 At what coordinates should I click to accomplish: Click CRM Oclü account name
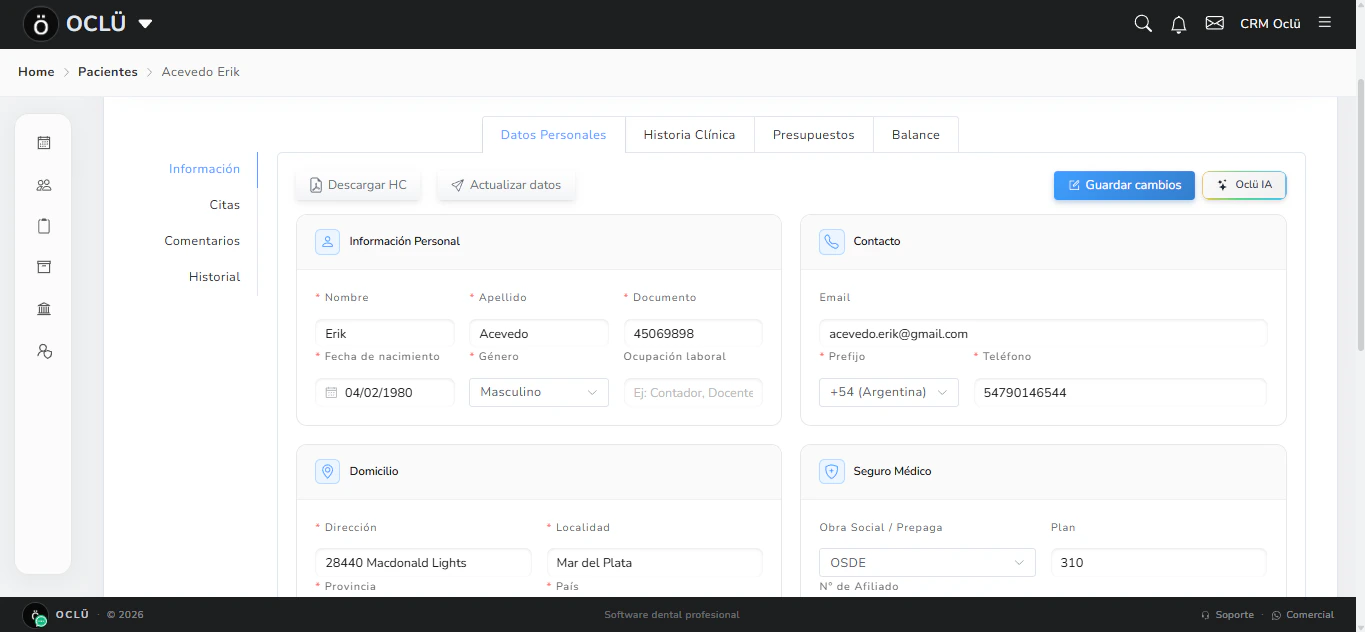[x=1270, y=24]
